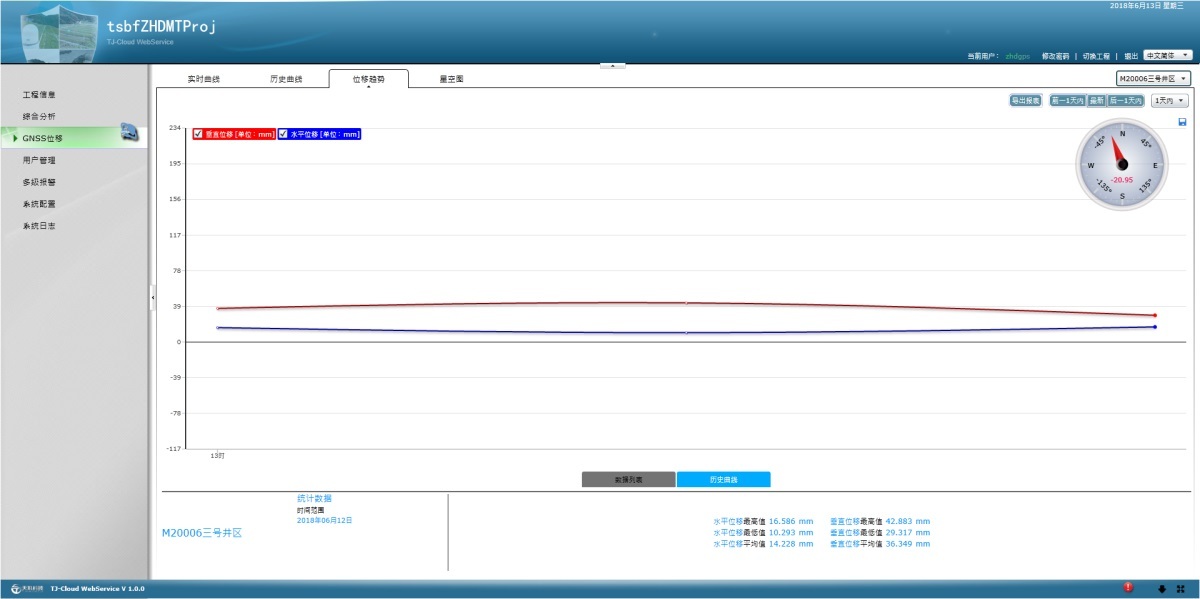Switch to the 实时曲线 tab
1200x599 pixels.
[204, 78]
